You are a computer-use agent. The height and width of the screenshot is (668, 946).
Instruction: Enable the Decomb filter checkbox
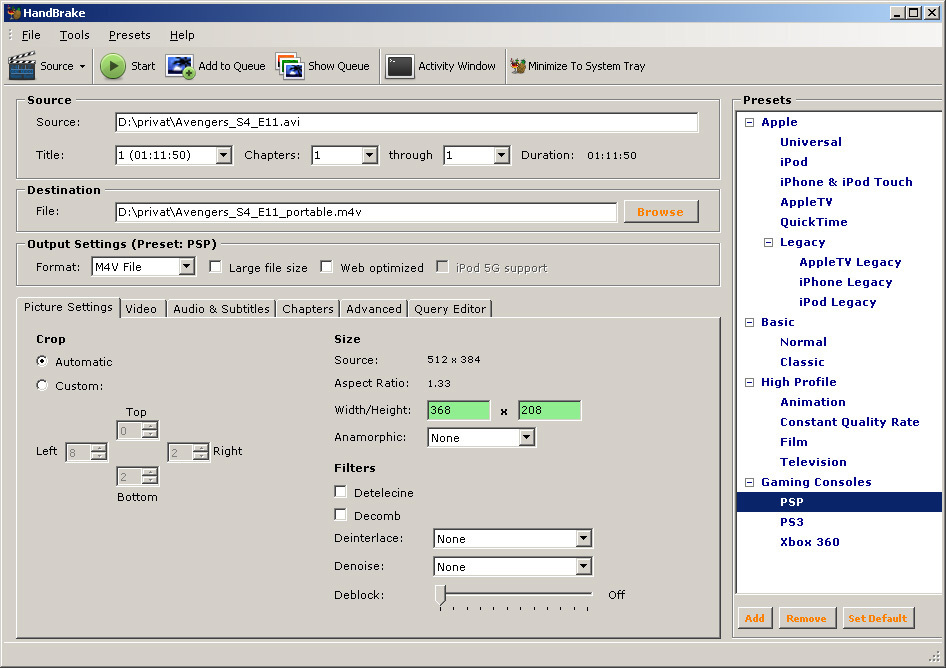pos(340,515)
